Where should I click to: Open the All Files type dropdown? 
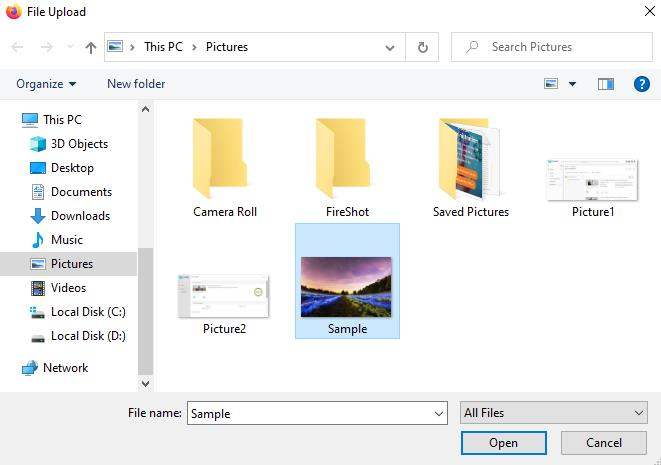pyautogui.click(x=554, y=413)
